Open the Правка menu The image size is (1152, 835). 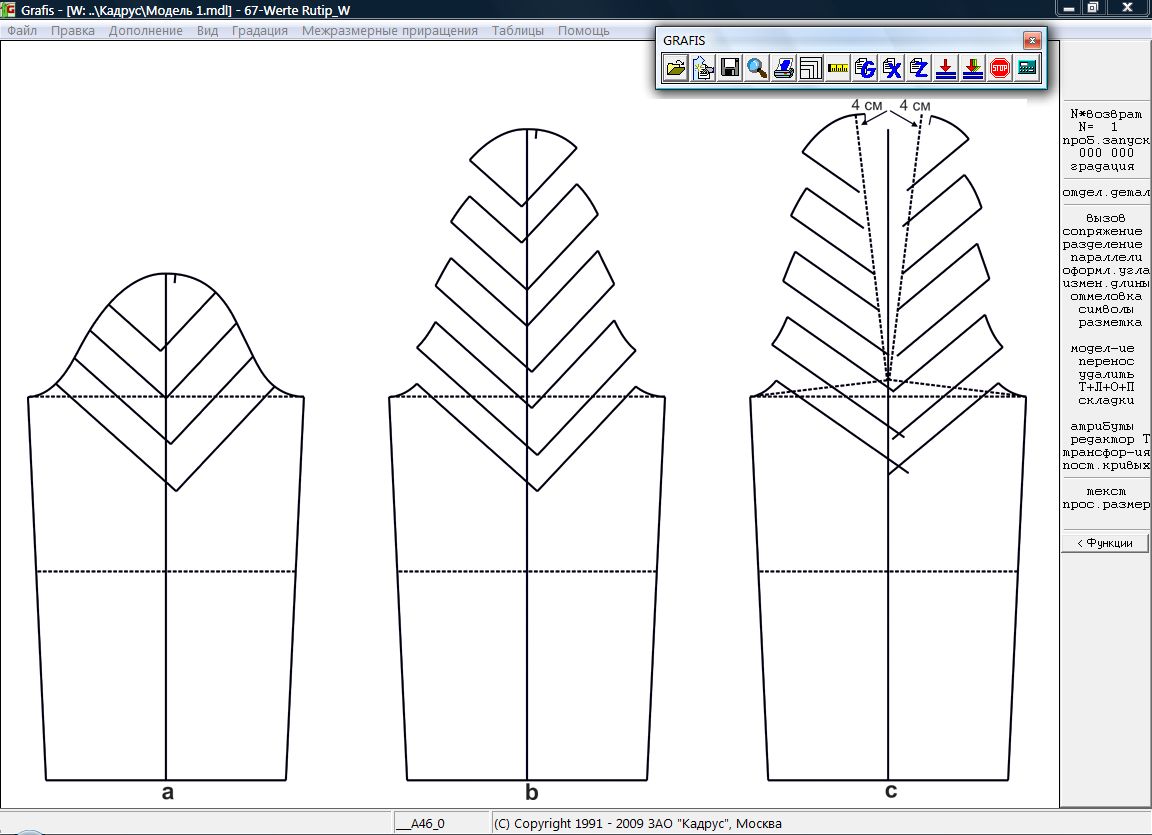coord(73,31)
